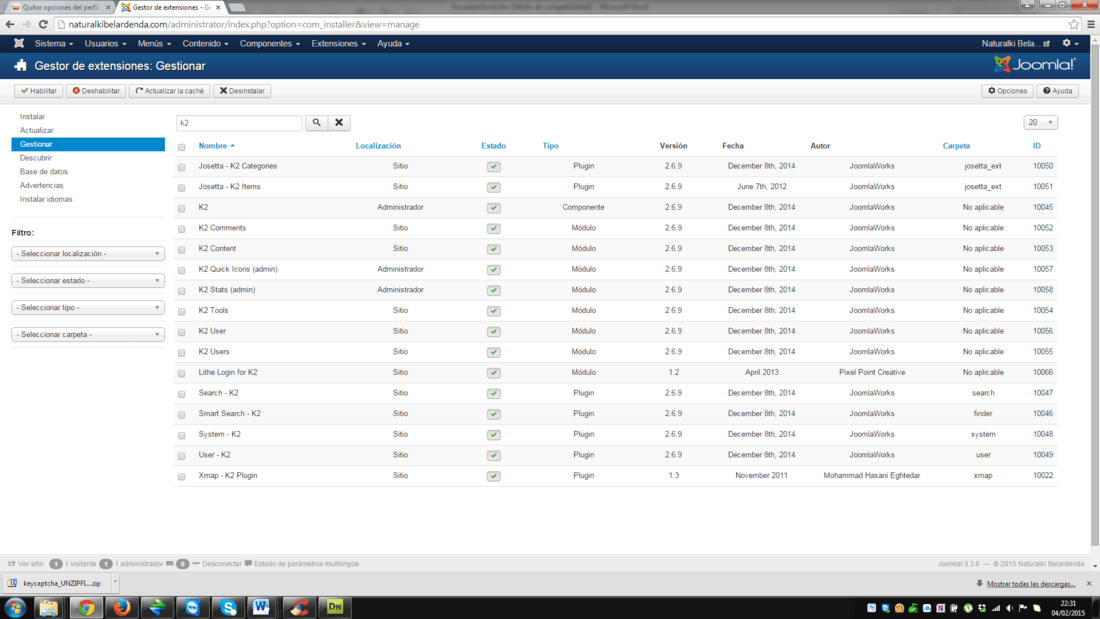Click Mostrar todas las descargas link
This screenshot has width=1100, height=619.
1031,584
